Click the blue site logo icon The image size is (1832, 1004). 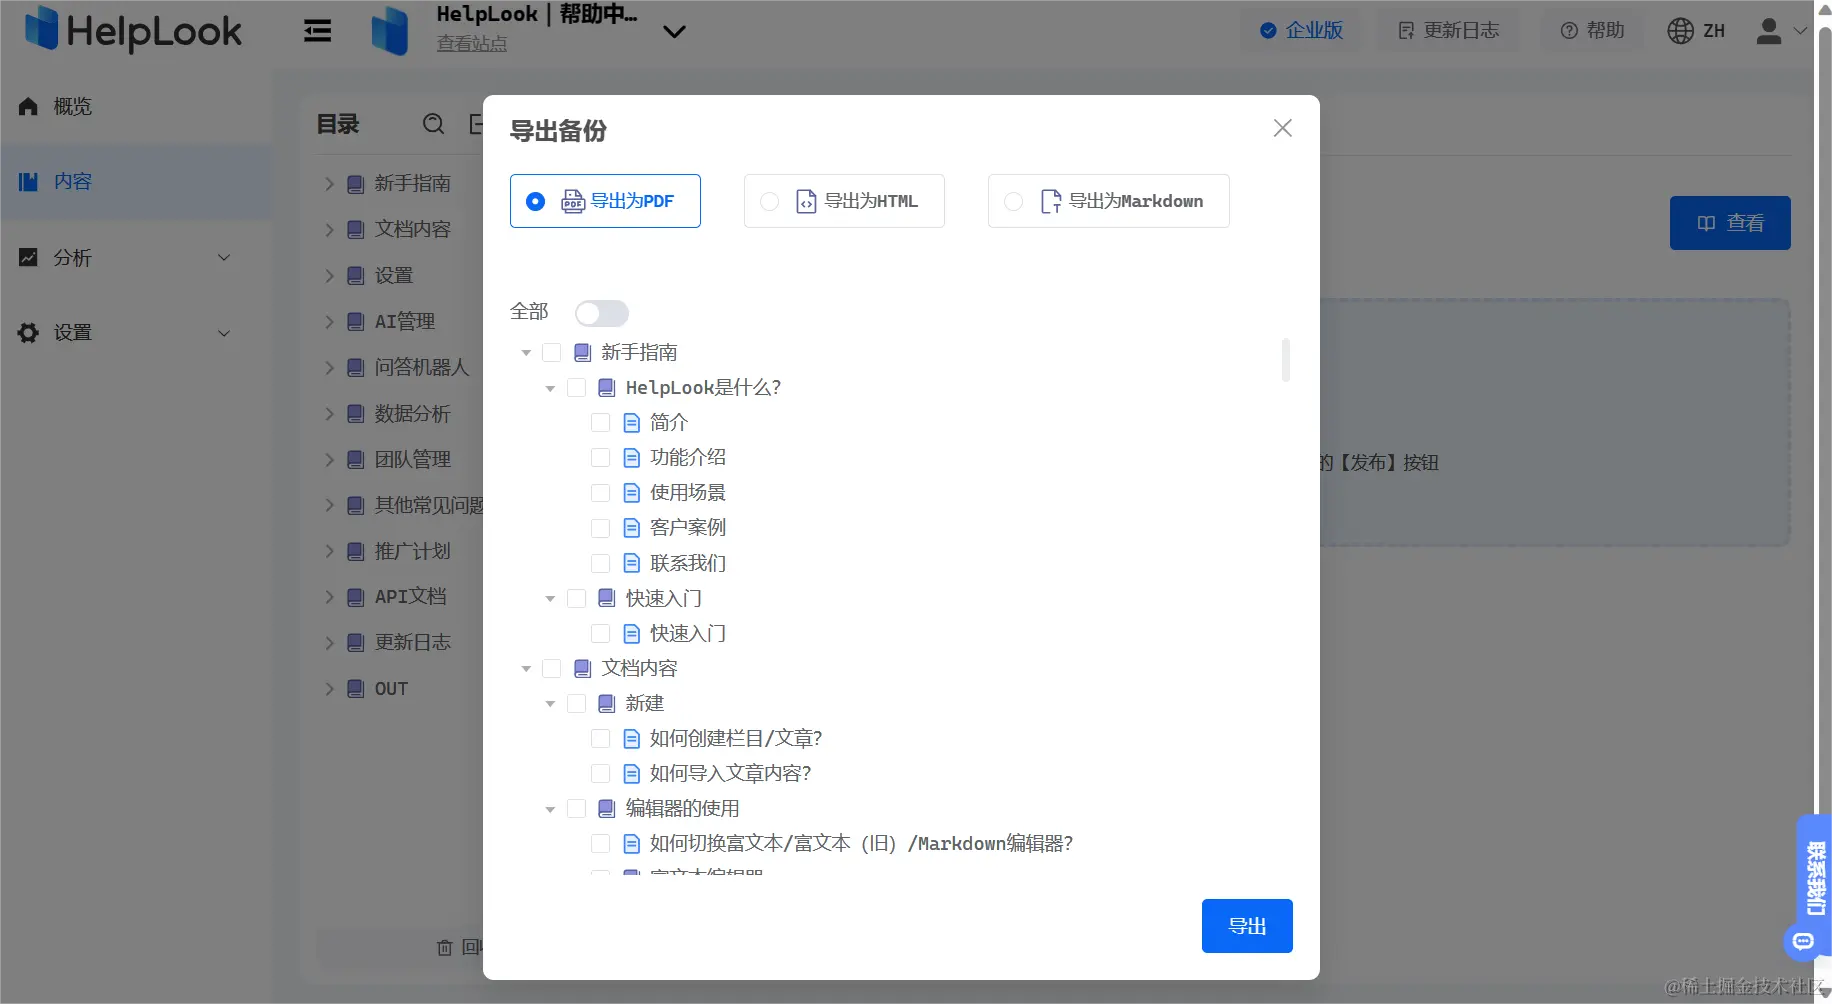(390, 31)
